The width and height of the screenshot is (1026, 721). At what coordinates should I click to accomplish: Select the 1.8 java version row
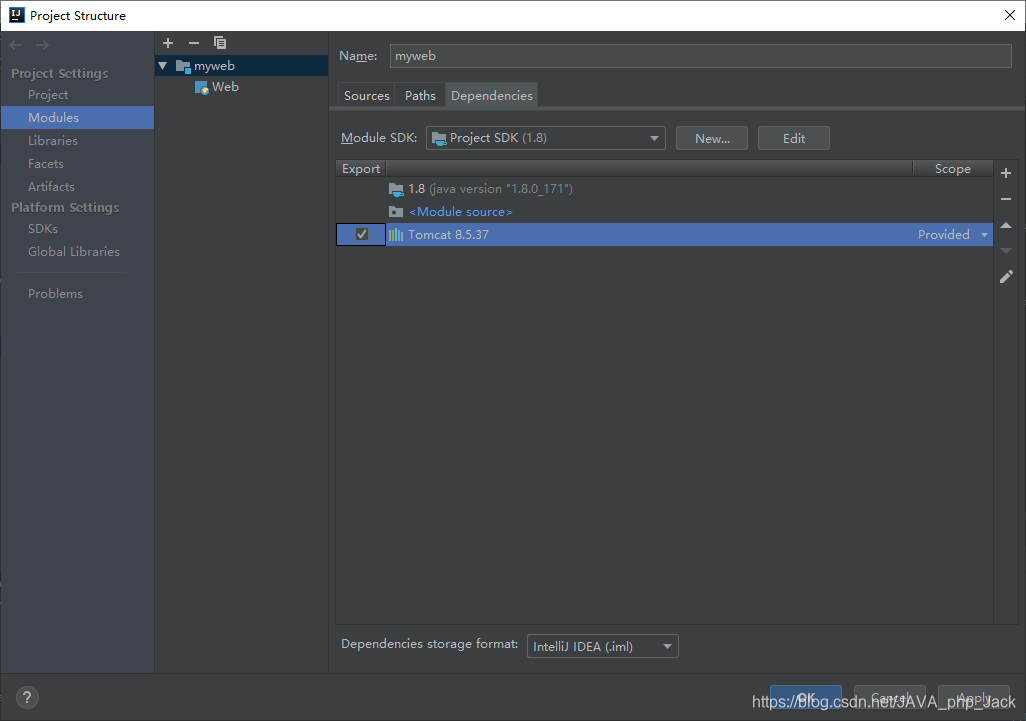click(x=664, y=189)
